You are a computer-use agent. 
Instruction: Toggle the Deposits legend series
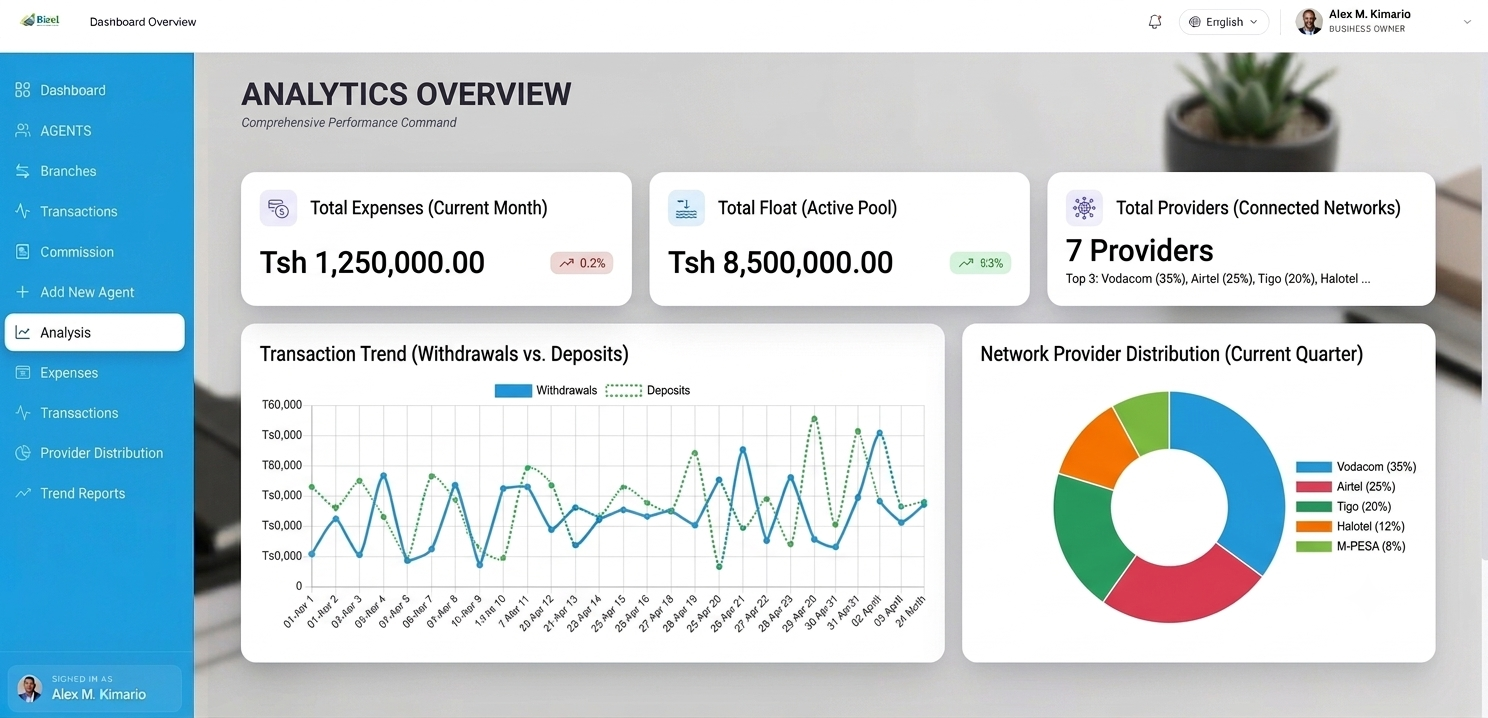coord(648,390)
